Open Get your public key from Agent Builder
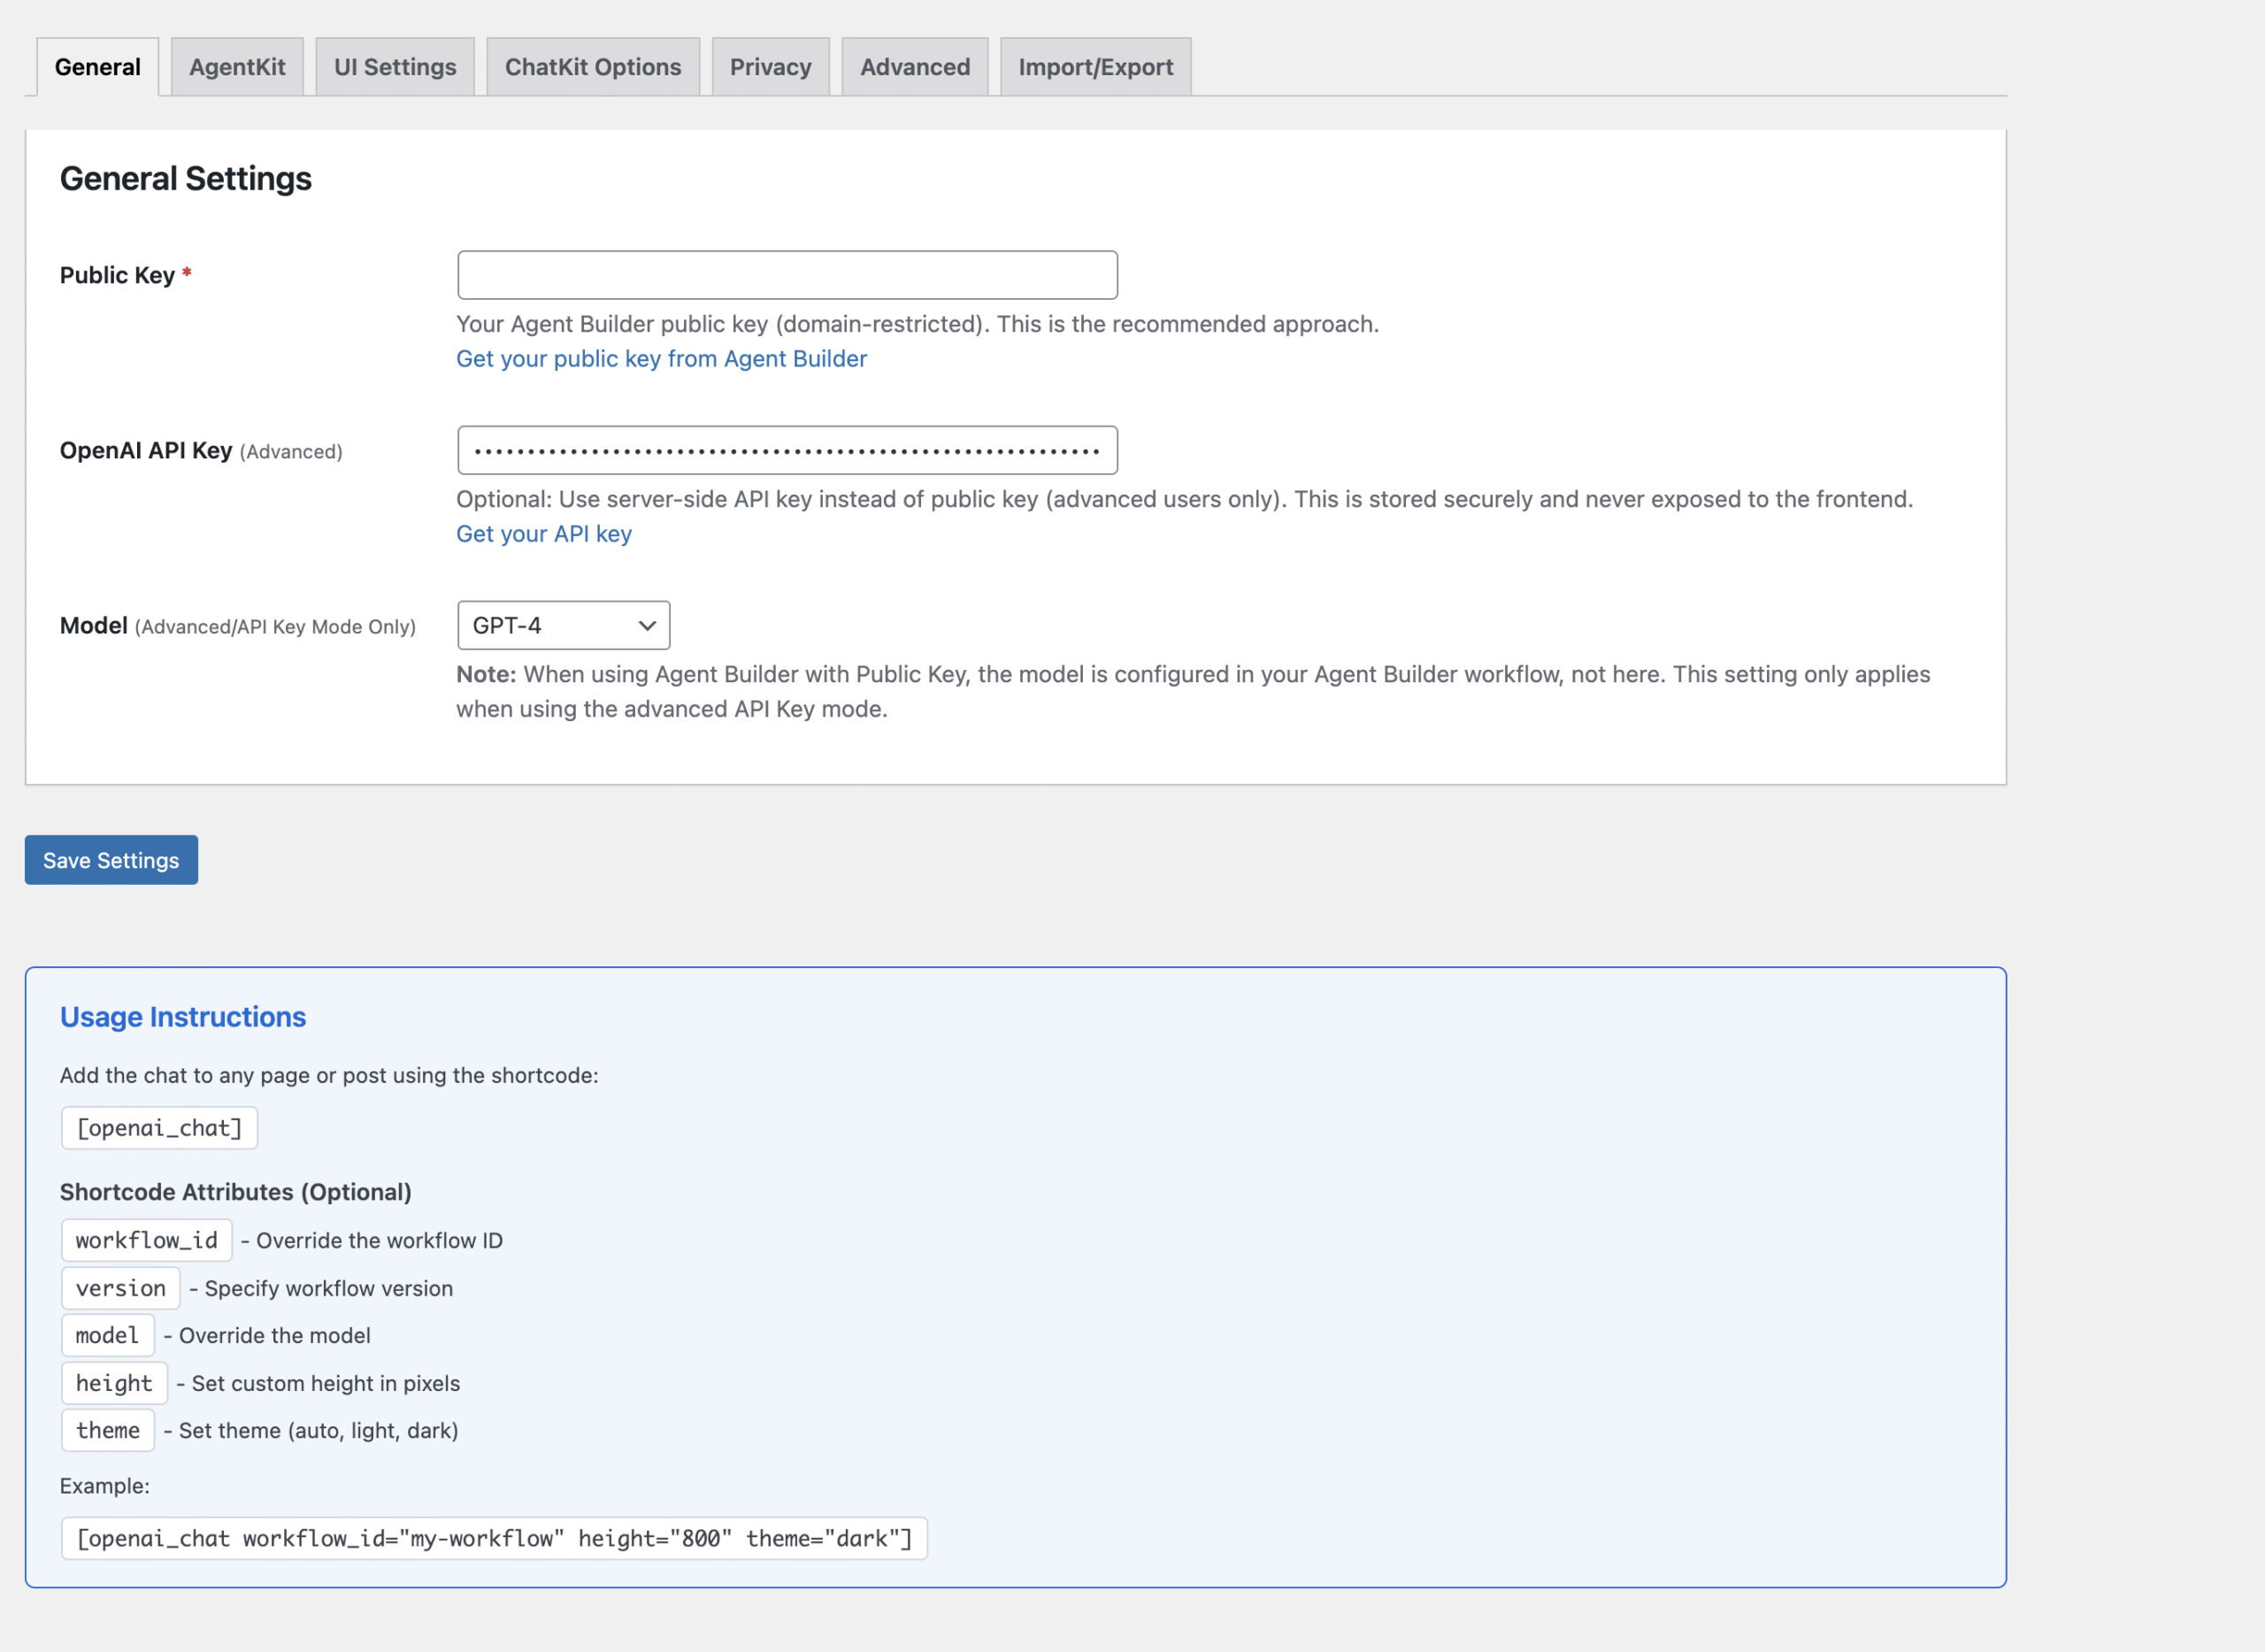This screenshot has width=2265, height=1652. pyautogui.click(x=662, y=358)
